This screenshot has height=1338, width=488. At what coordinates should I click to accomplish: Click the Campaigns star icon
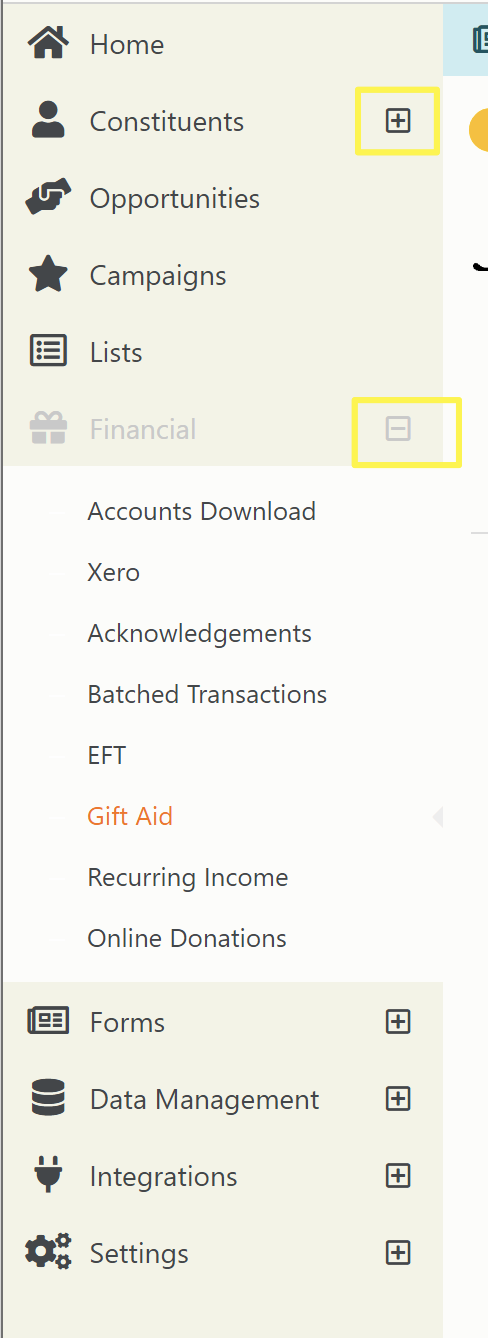[x=47, y=275]
